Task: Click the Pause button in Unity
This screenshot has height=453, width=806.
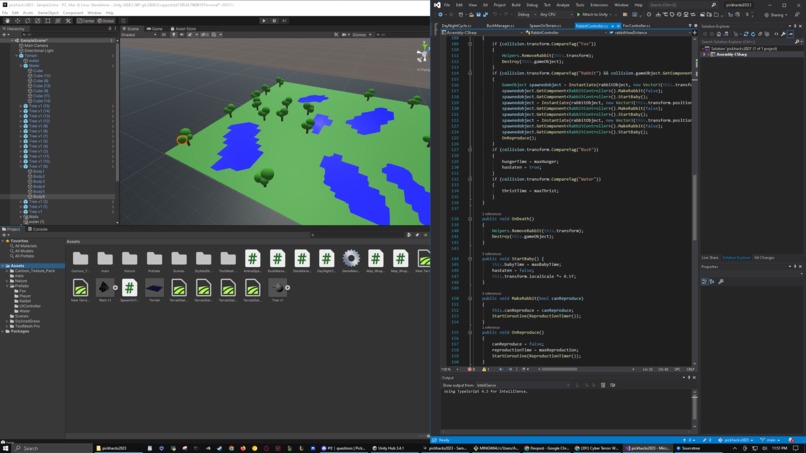Action: click(x=274, y=21)
